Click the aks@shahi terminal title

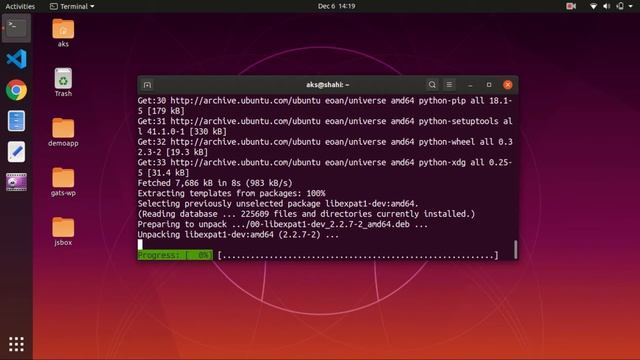tap(327, 84)
